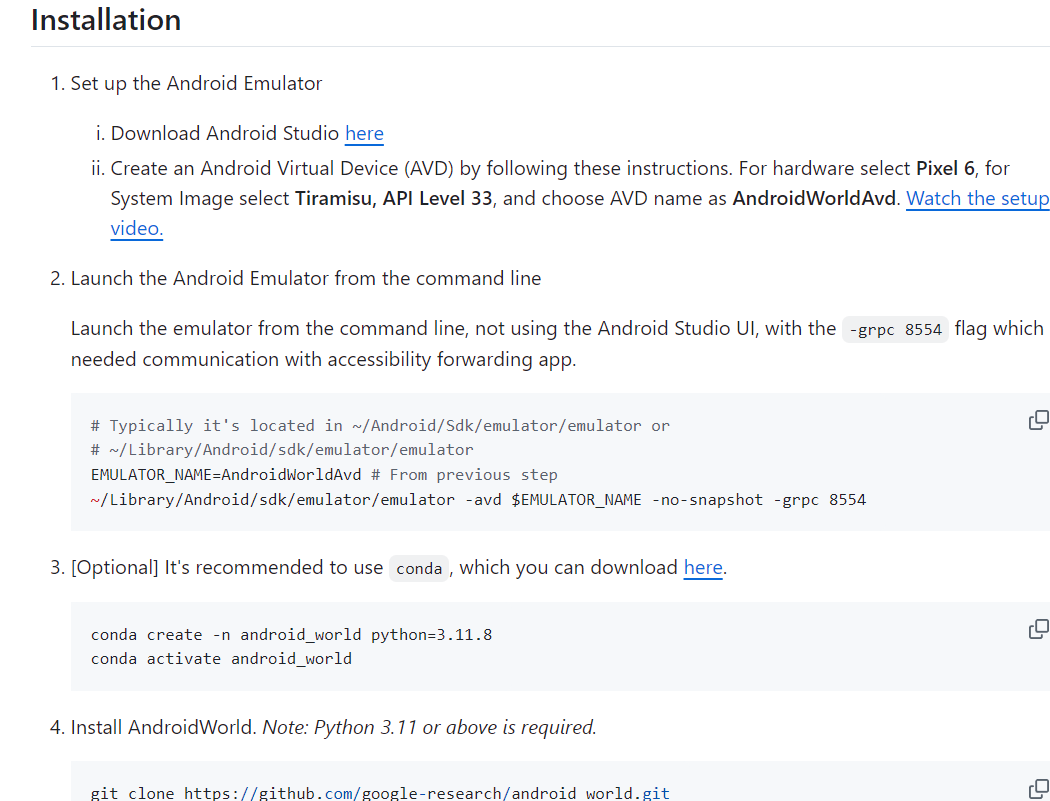This screenshot has height=801, width=1050.
Task: Copy the git clone command block
Action: 1039,789
